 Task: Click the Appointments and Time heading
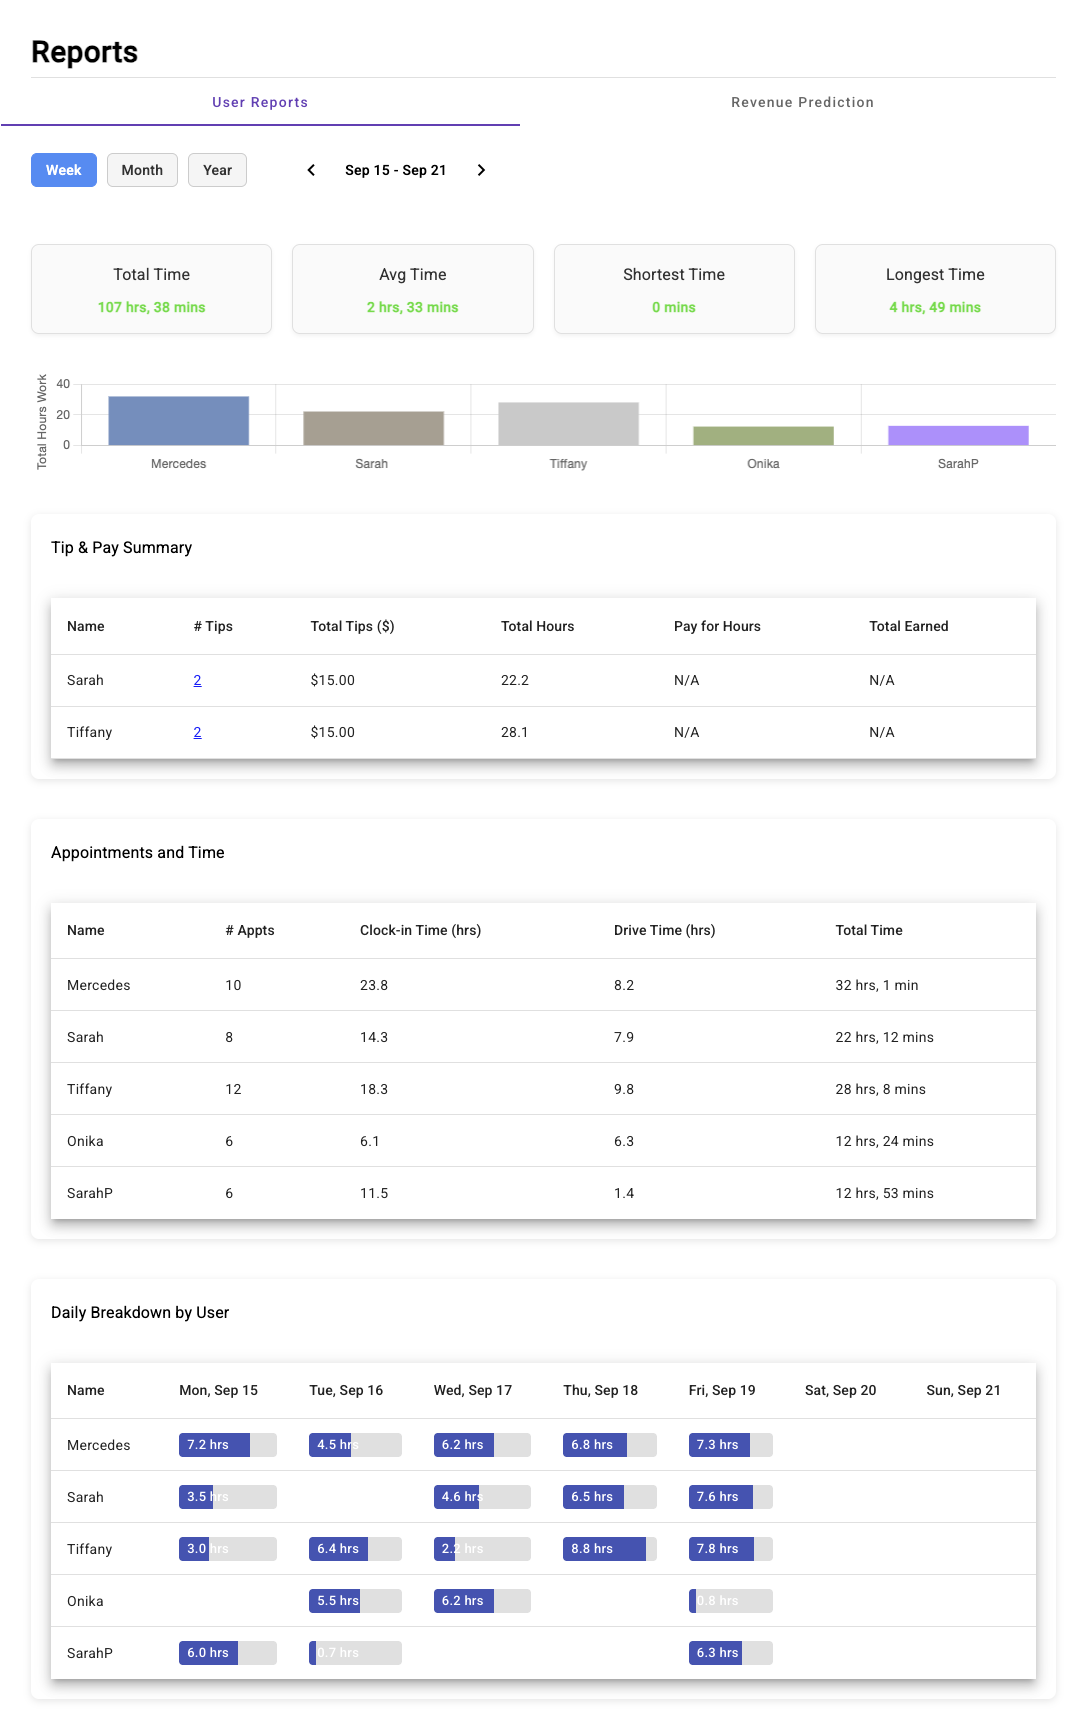pyautogui.click(x=138, y=852)
